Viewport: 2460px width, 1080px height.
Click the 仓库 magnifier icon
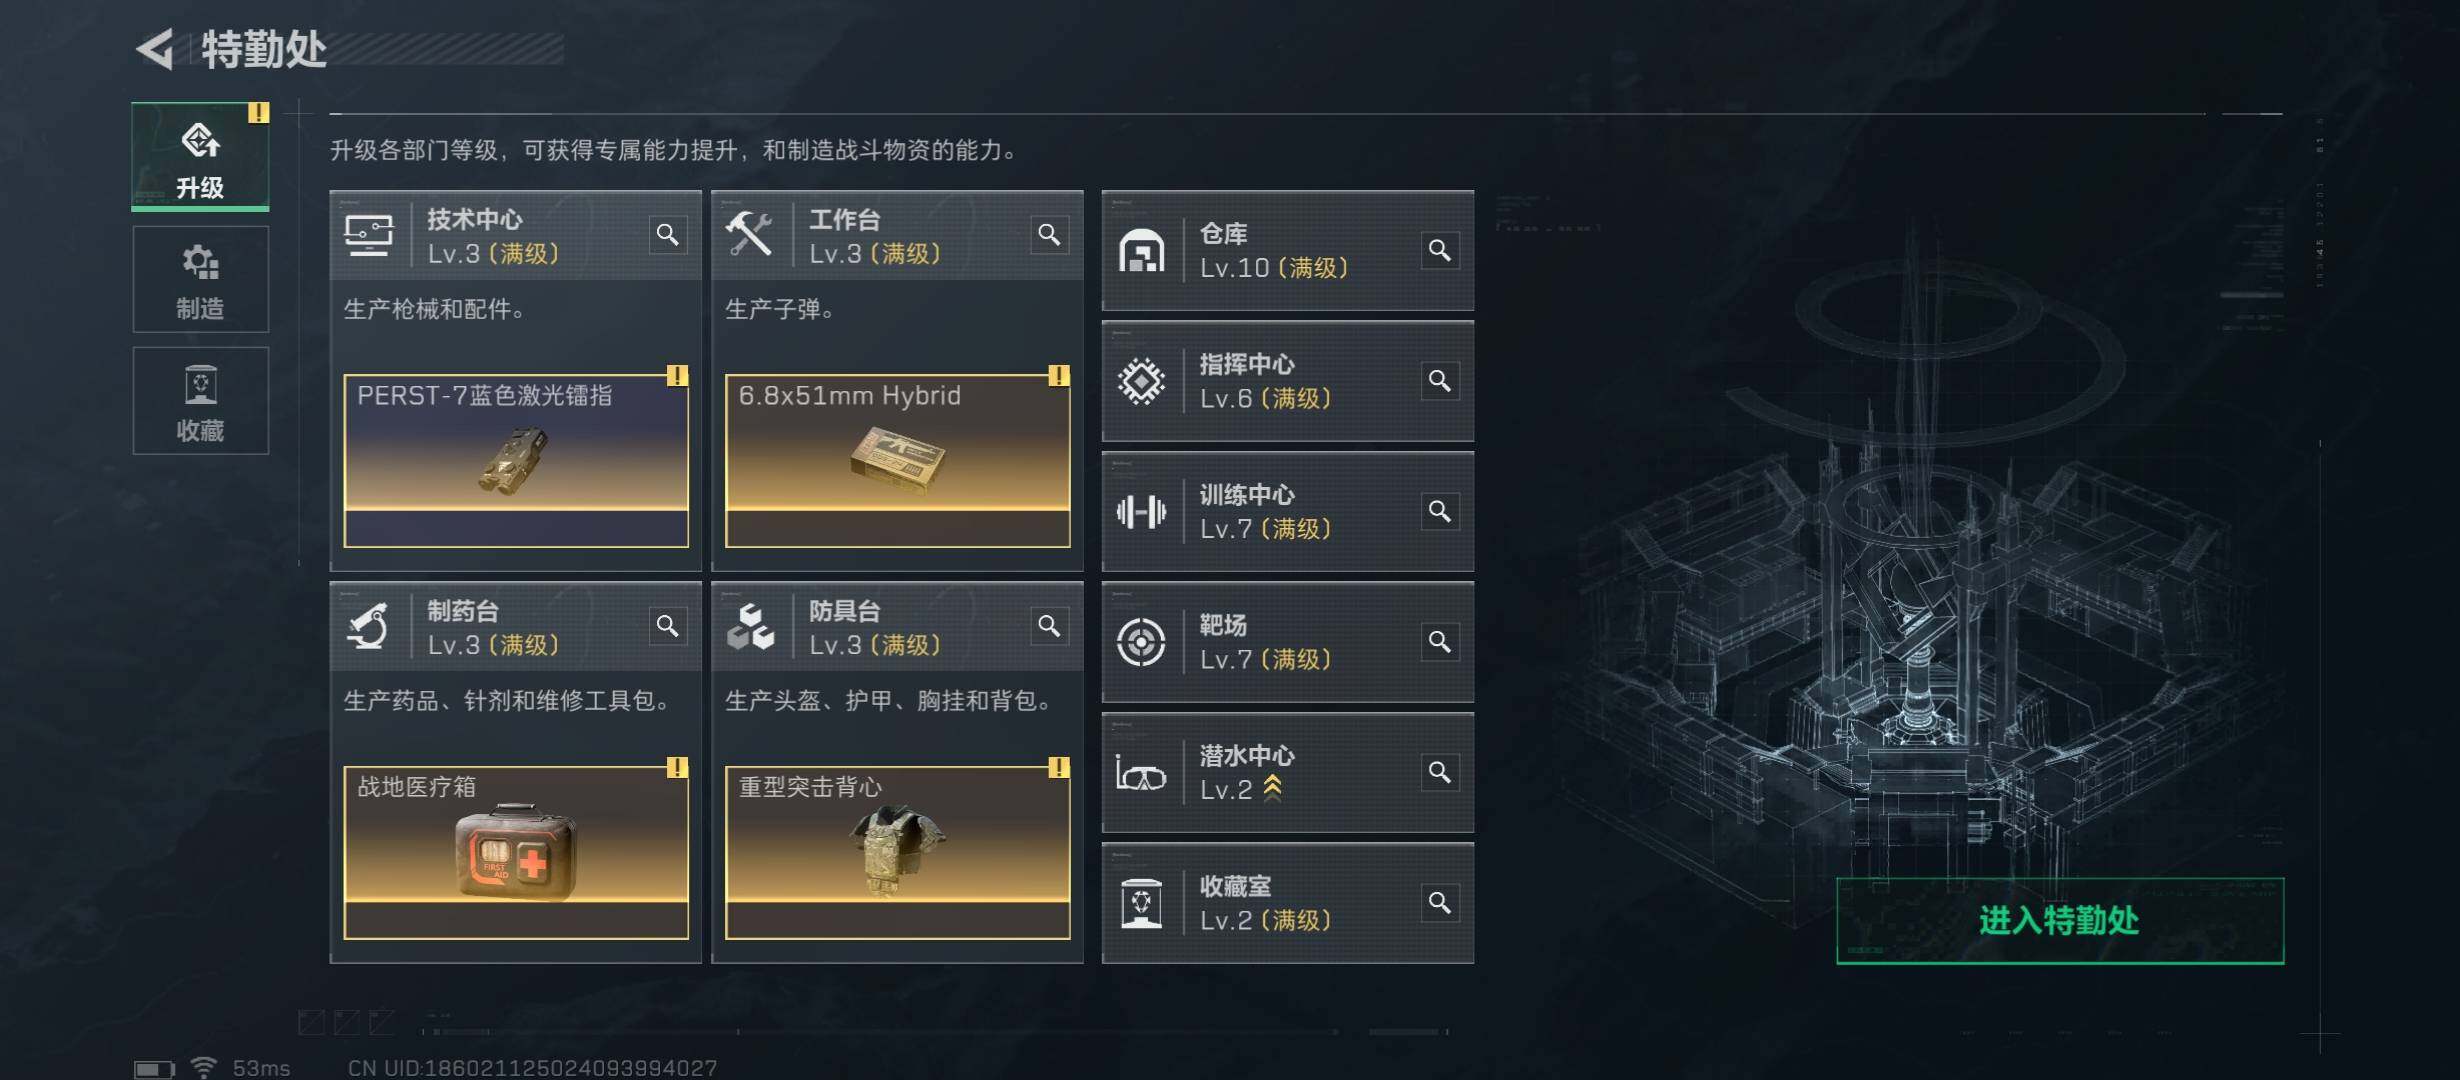(x=1440, y=250)
